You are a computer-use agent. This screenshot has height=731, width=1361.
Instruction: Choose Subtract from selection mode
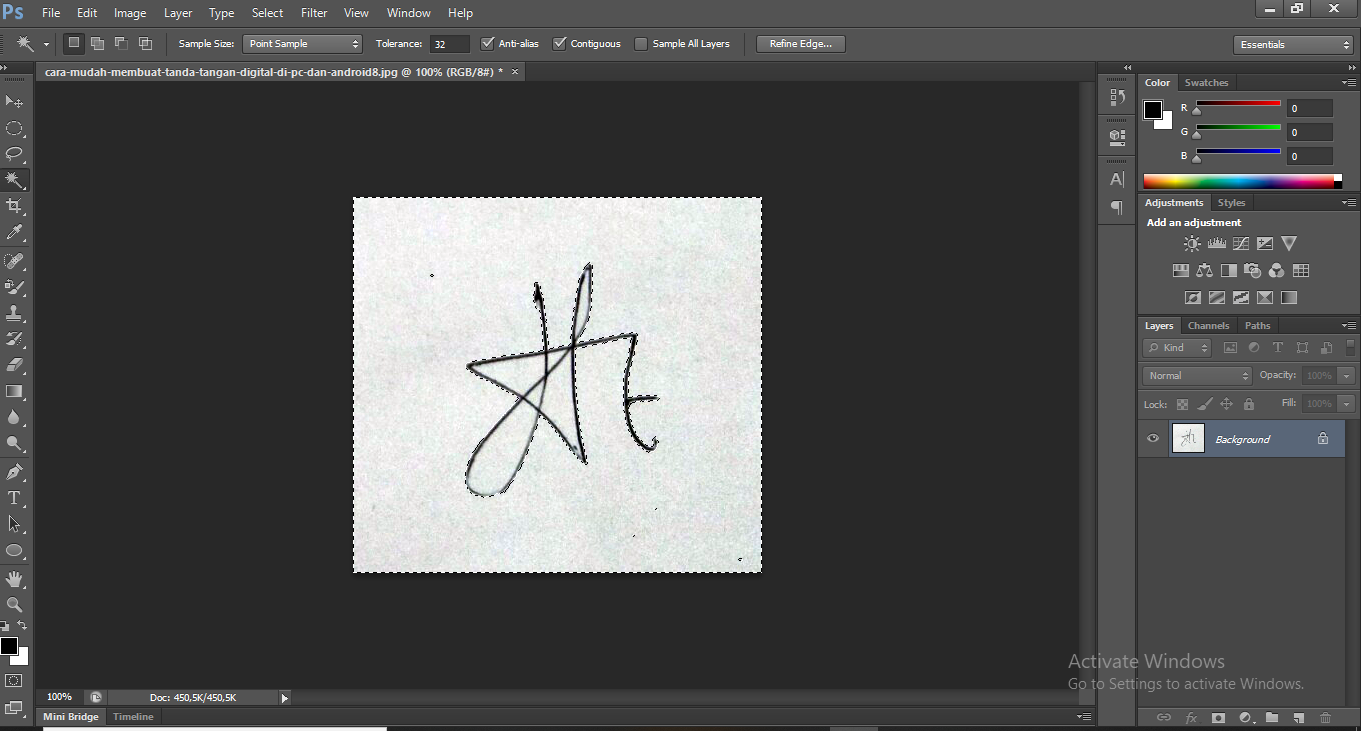click(x=121, y=43)
